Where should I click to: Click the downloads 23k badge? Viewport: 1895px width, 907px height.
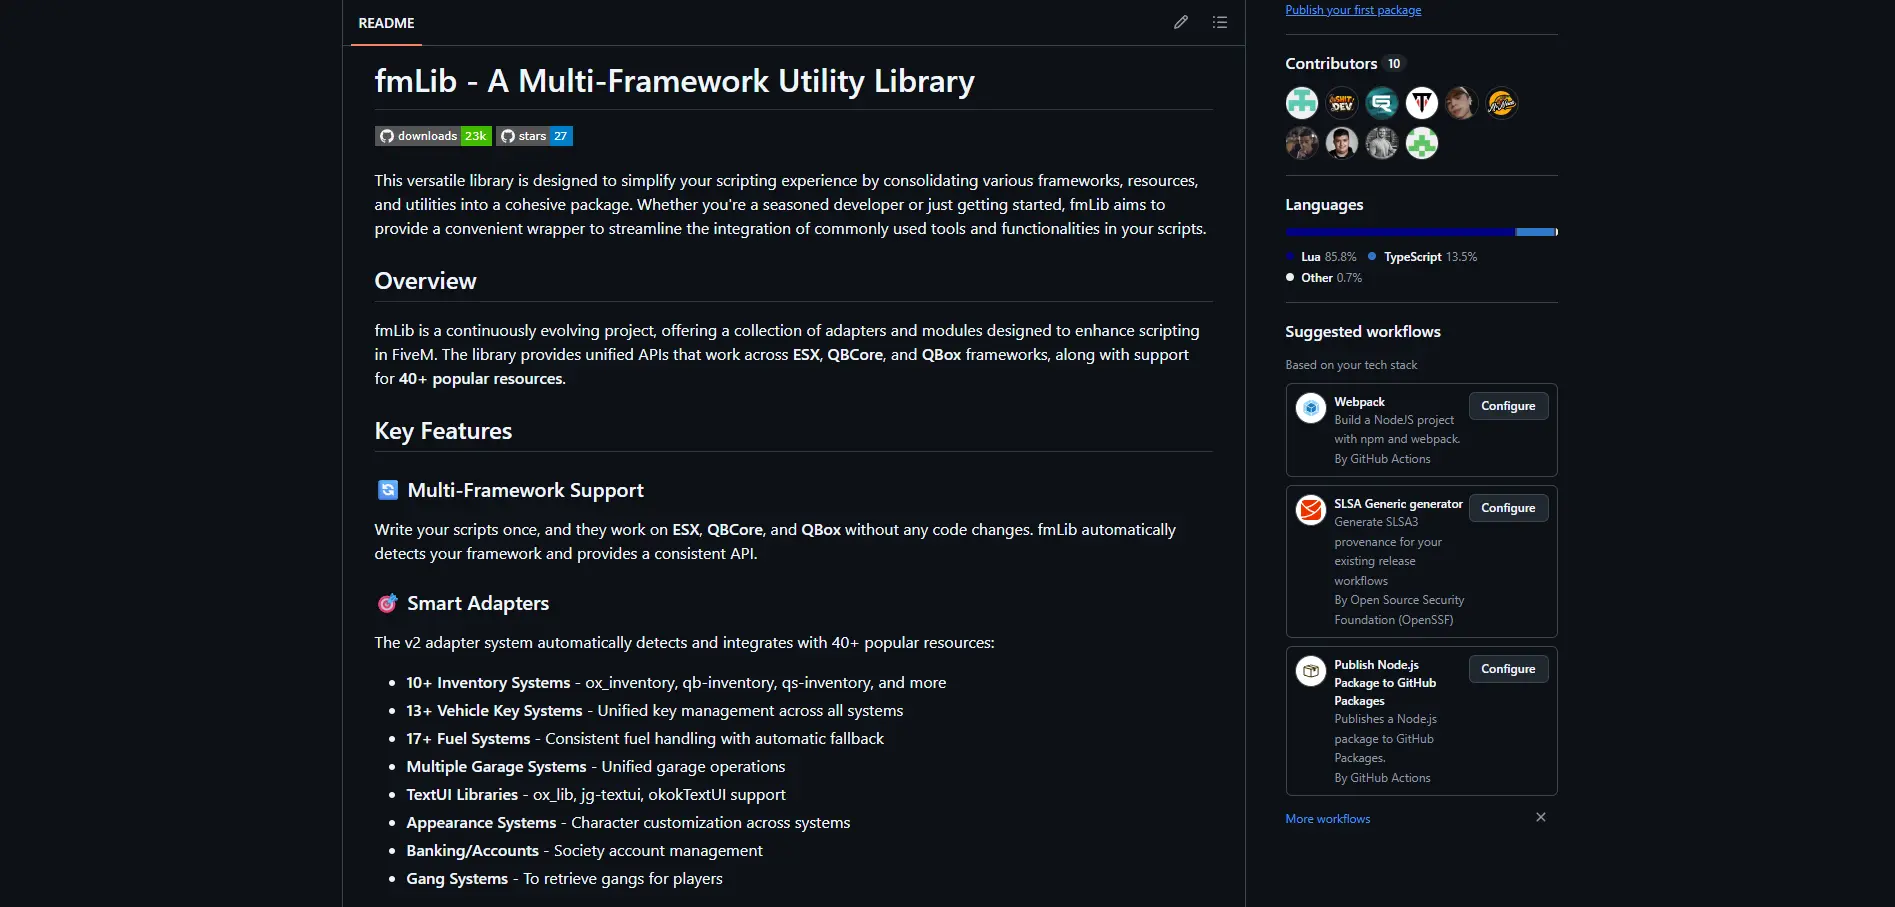[433, 136]
